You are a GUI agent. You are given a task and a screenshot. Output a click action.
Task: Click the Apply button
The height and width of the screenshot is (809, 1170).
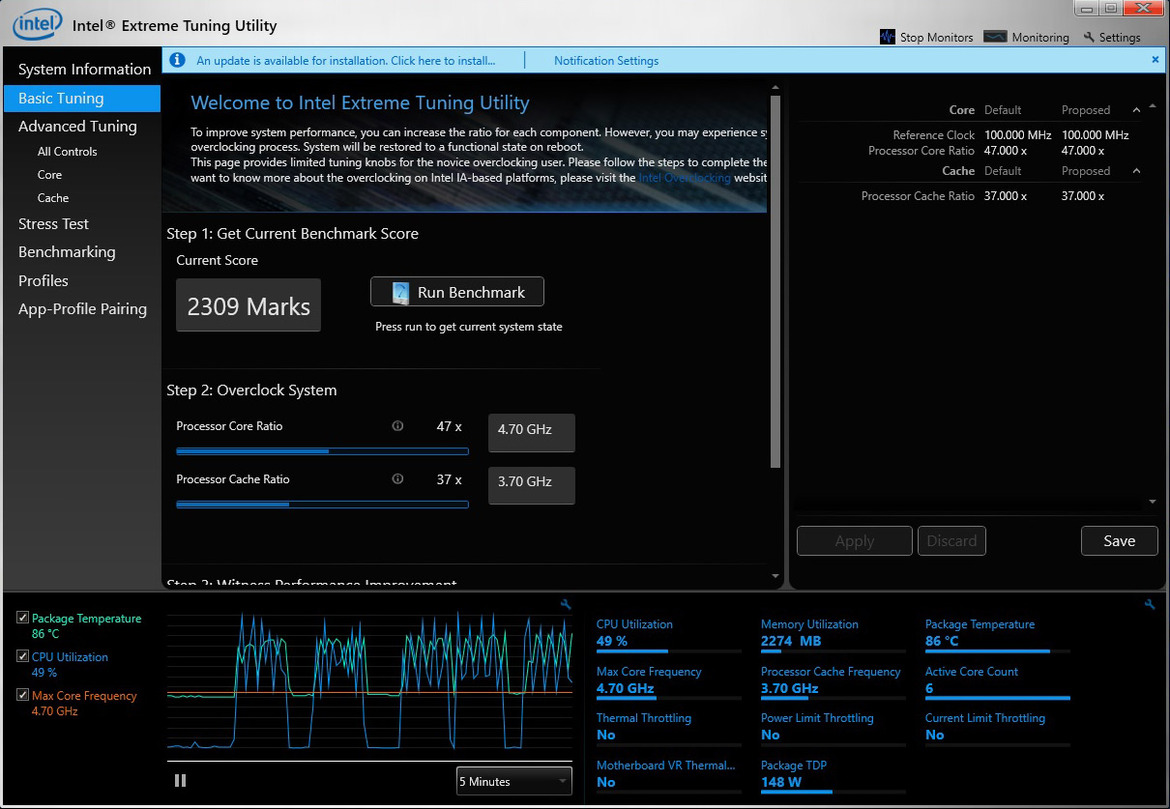854,541
